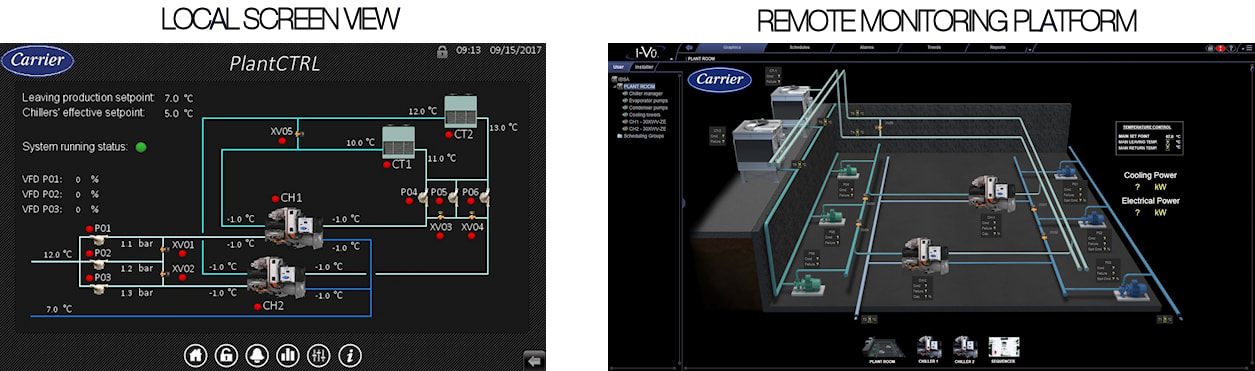Click the red alarm indicator in remote header
The image size is (1255, 371).
point(1221,48)
